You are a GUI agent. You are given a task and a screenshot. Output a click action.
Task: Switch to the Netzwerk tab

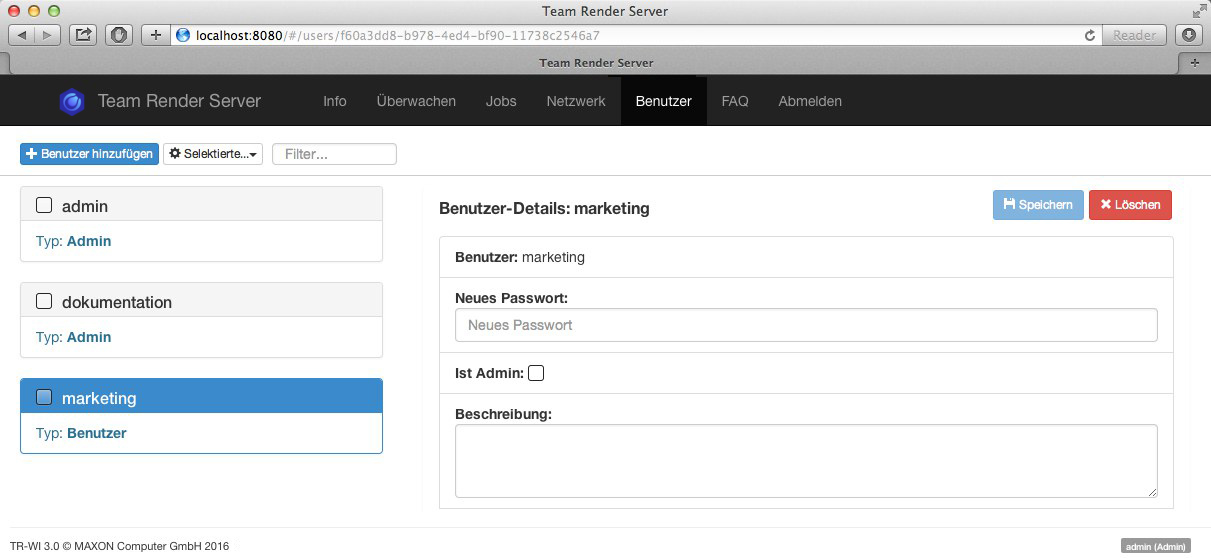(576, 101)
